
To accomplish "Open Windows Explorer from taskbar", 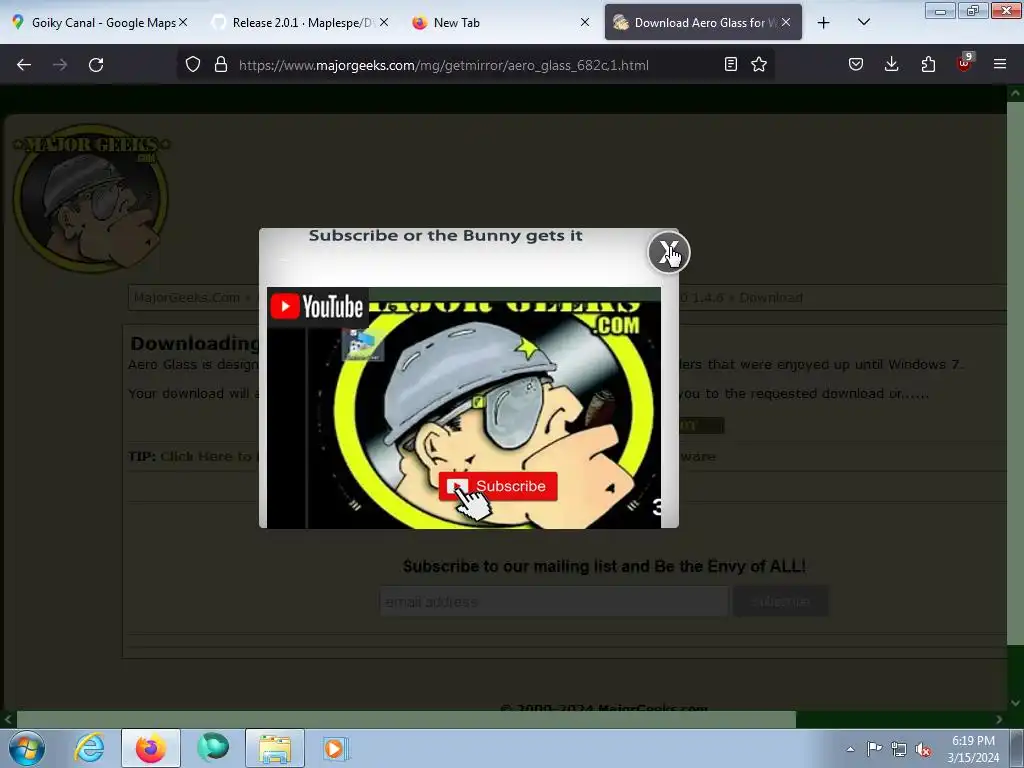I will tap(275, 748).
